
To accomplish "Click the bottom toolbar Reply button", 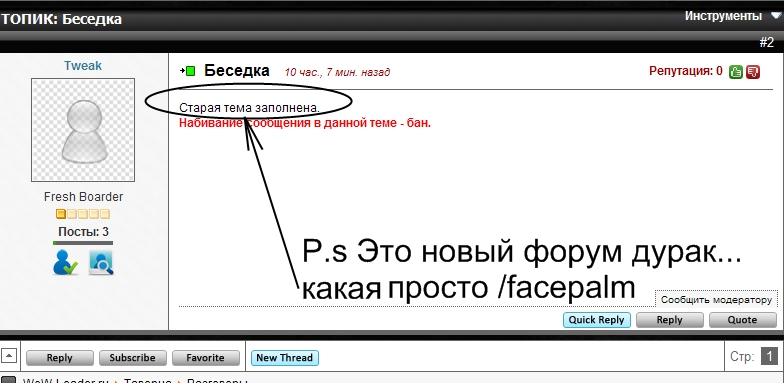I will click(x=60, y=358).
